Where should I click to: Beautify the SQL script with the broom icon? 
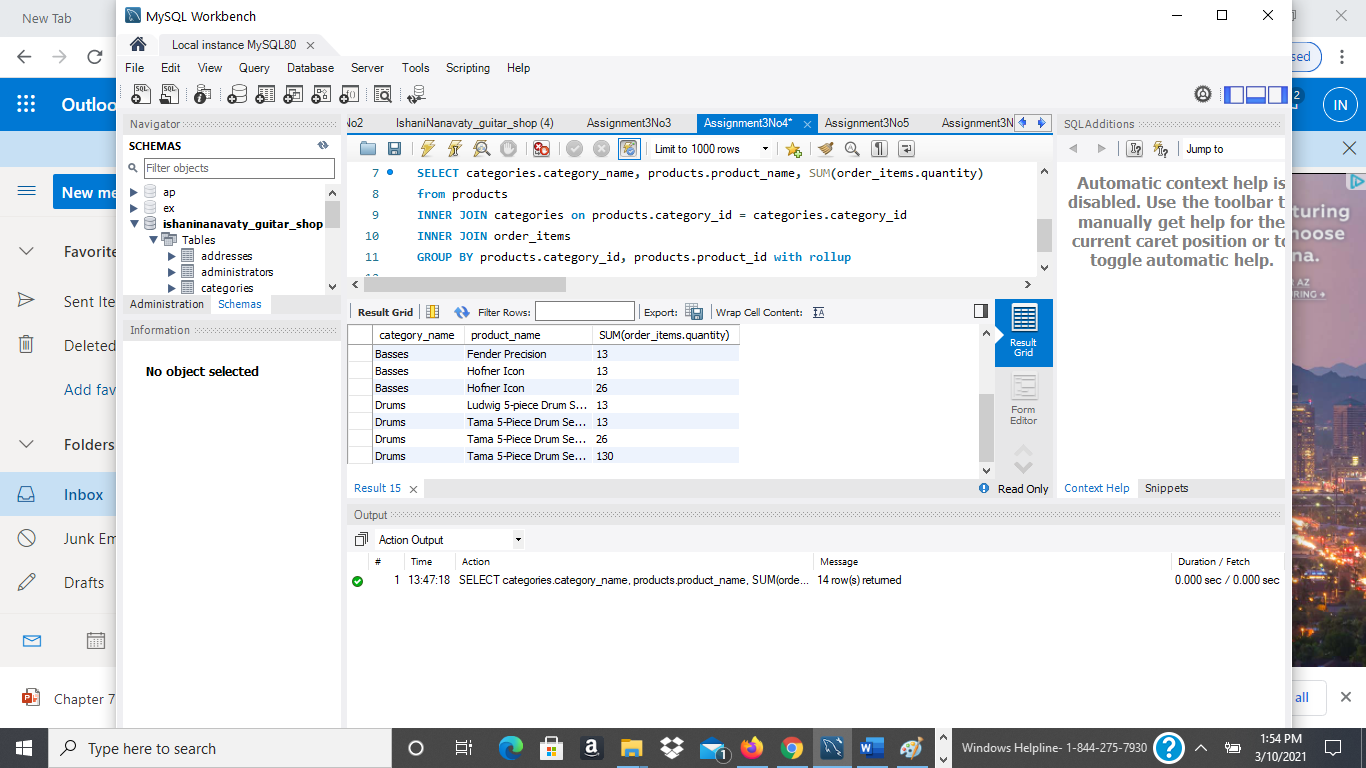point(824,148)
